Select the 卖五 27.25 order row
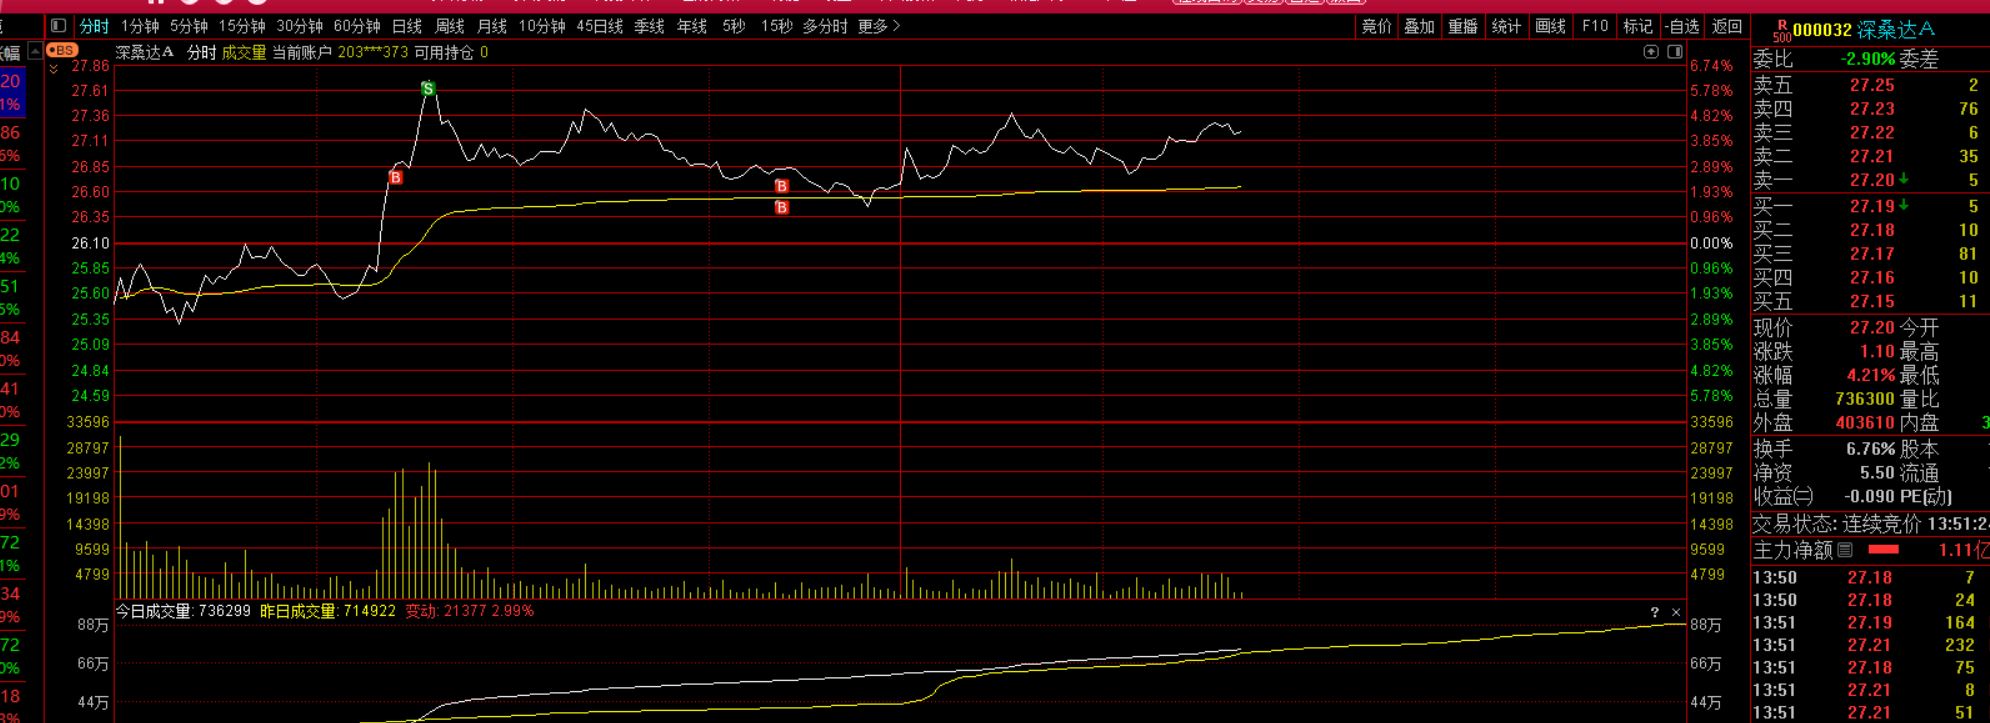This screenshot has height=723, width=1990. click(x=1870, y=85)
